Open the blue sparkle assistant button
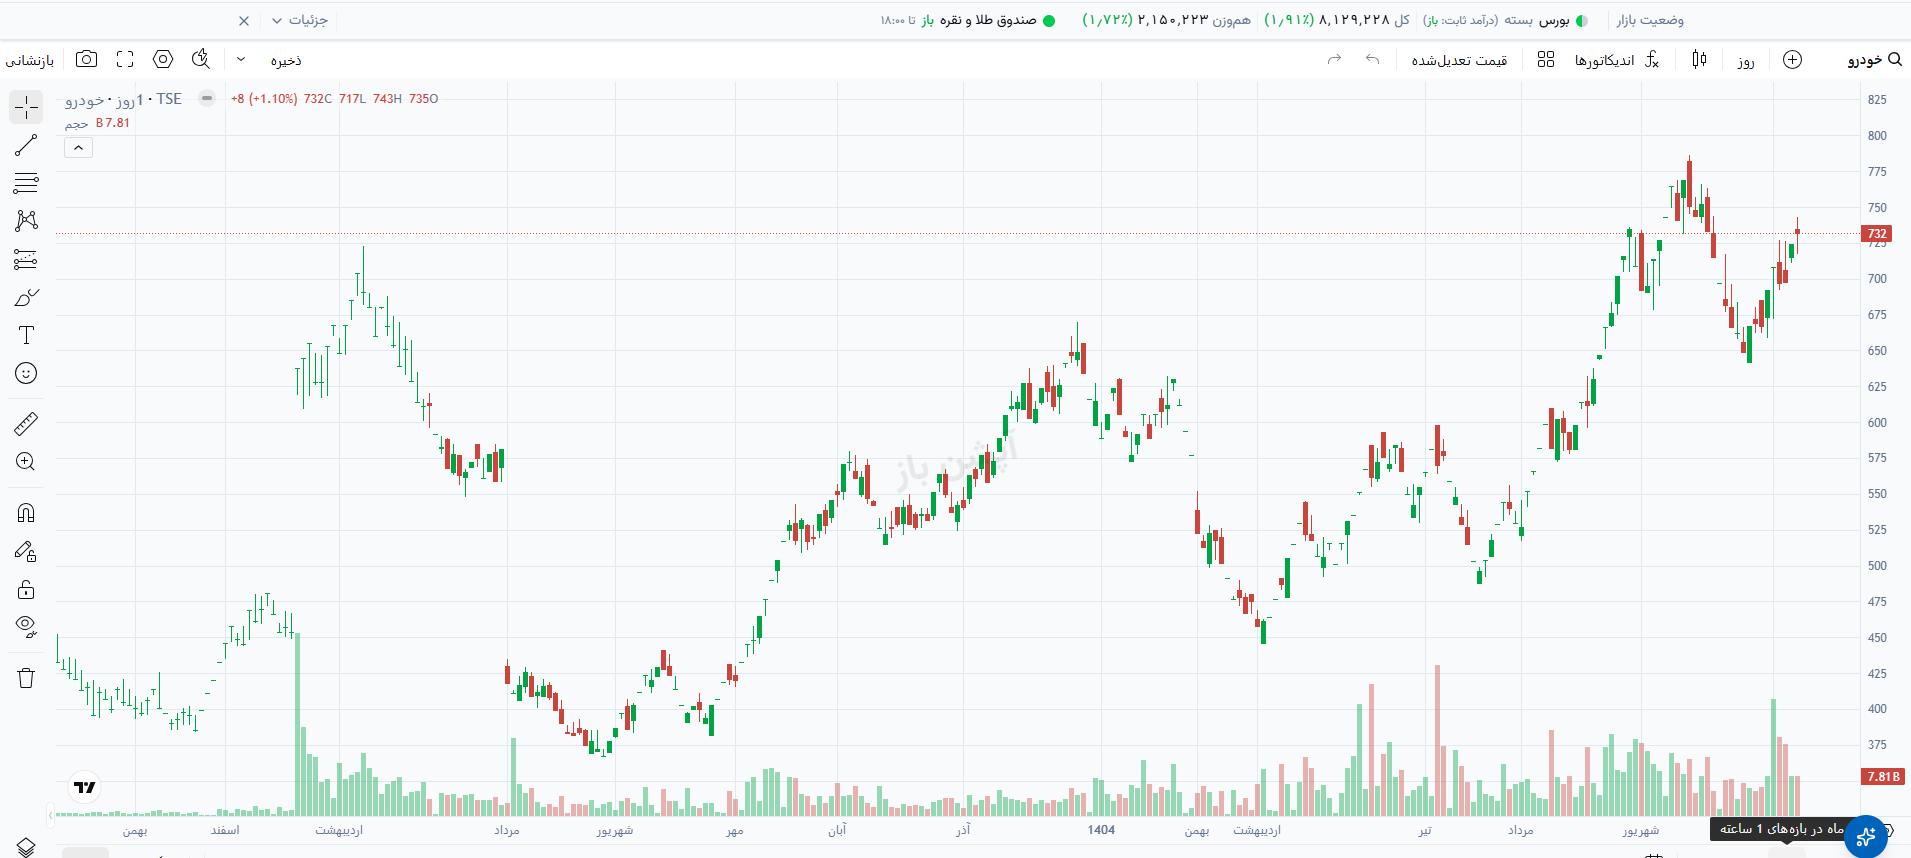This screenshot has height=858, width=1911. click(x=1866, y=836)
